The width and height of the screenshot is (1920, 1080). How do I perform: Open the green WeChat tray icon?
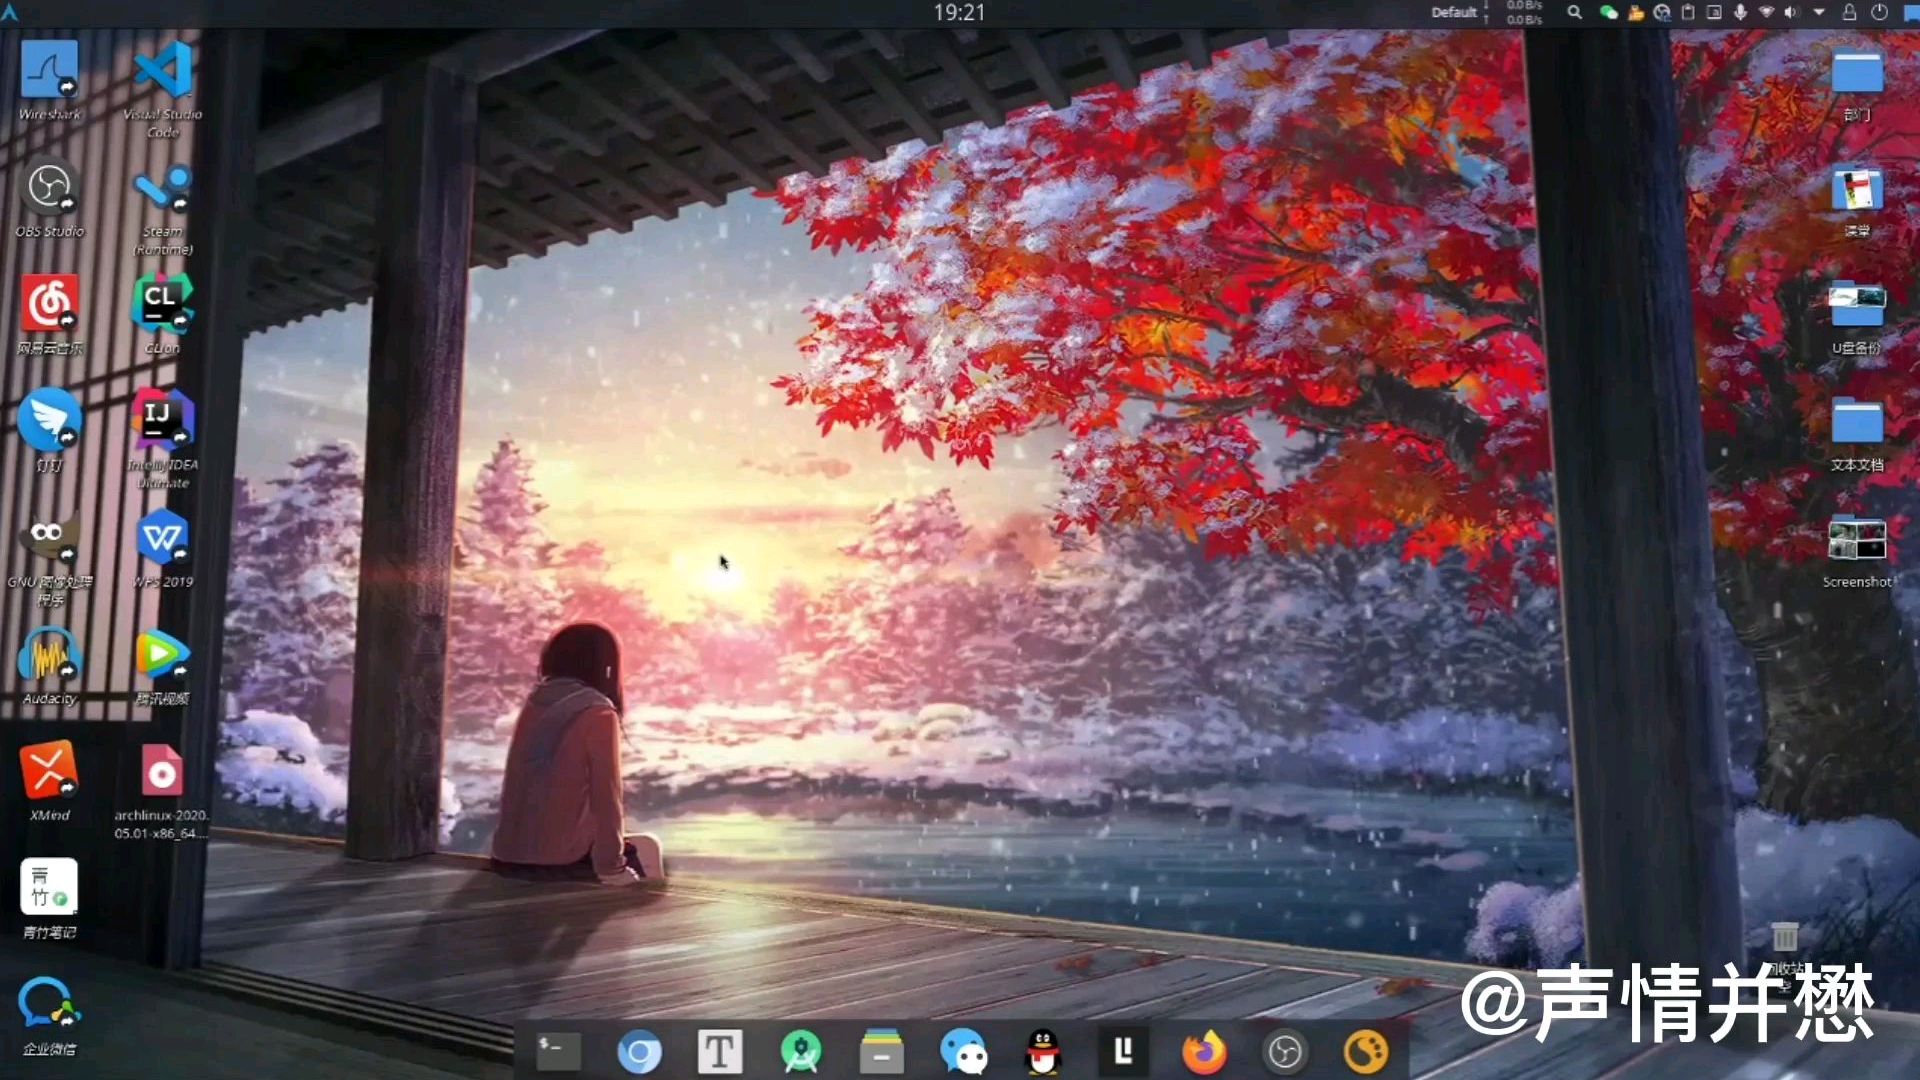1608,12
